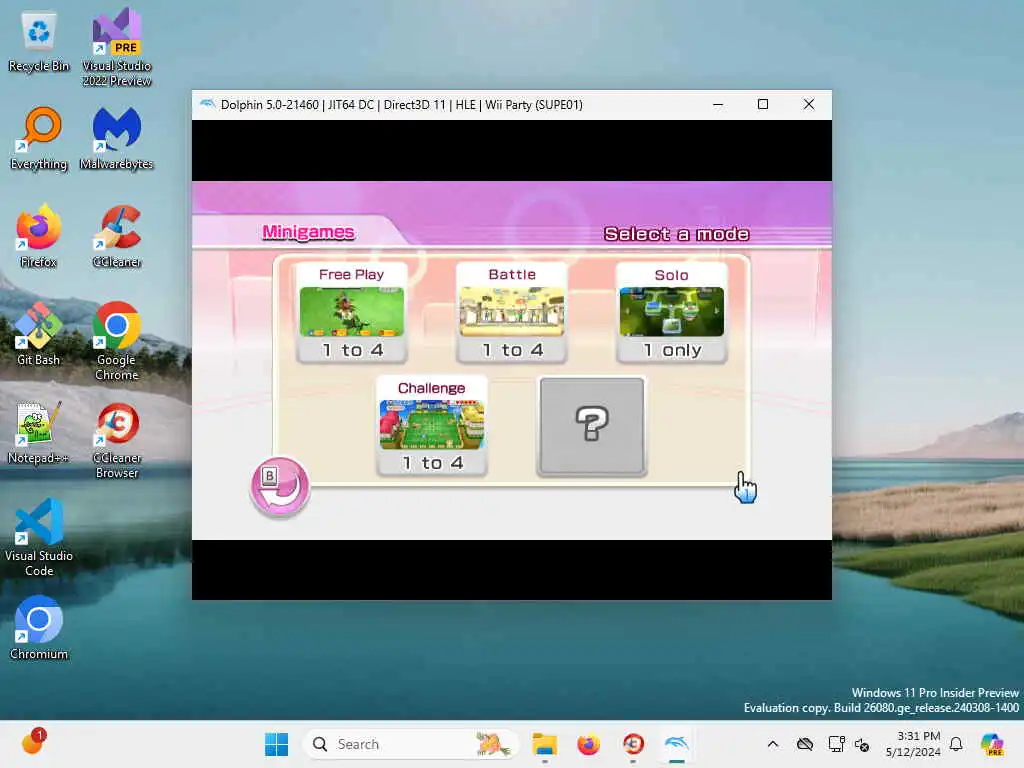Close the Dolphin Wii Party window

(x=808, y=104)
